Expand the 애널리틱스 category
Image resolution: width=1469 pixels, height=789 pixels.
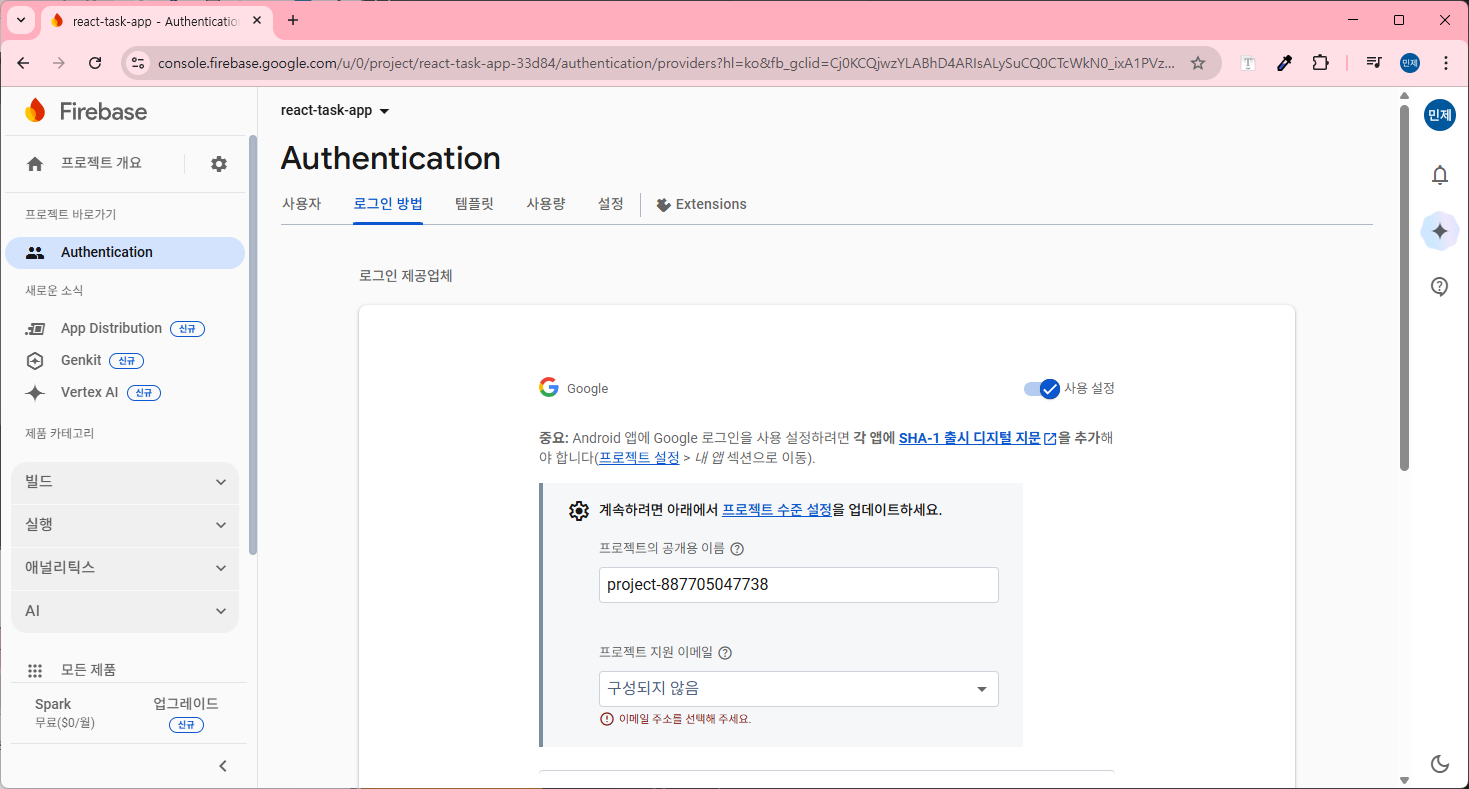(x=125, y=568)
